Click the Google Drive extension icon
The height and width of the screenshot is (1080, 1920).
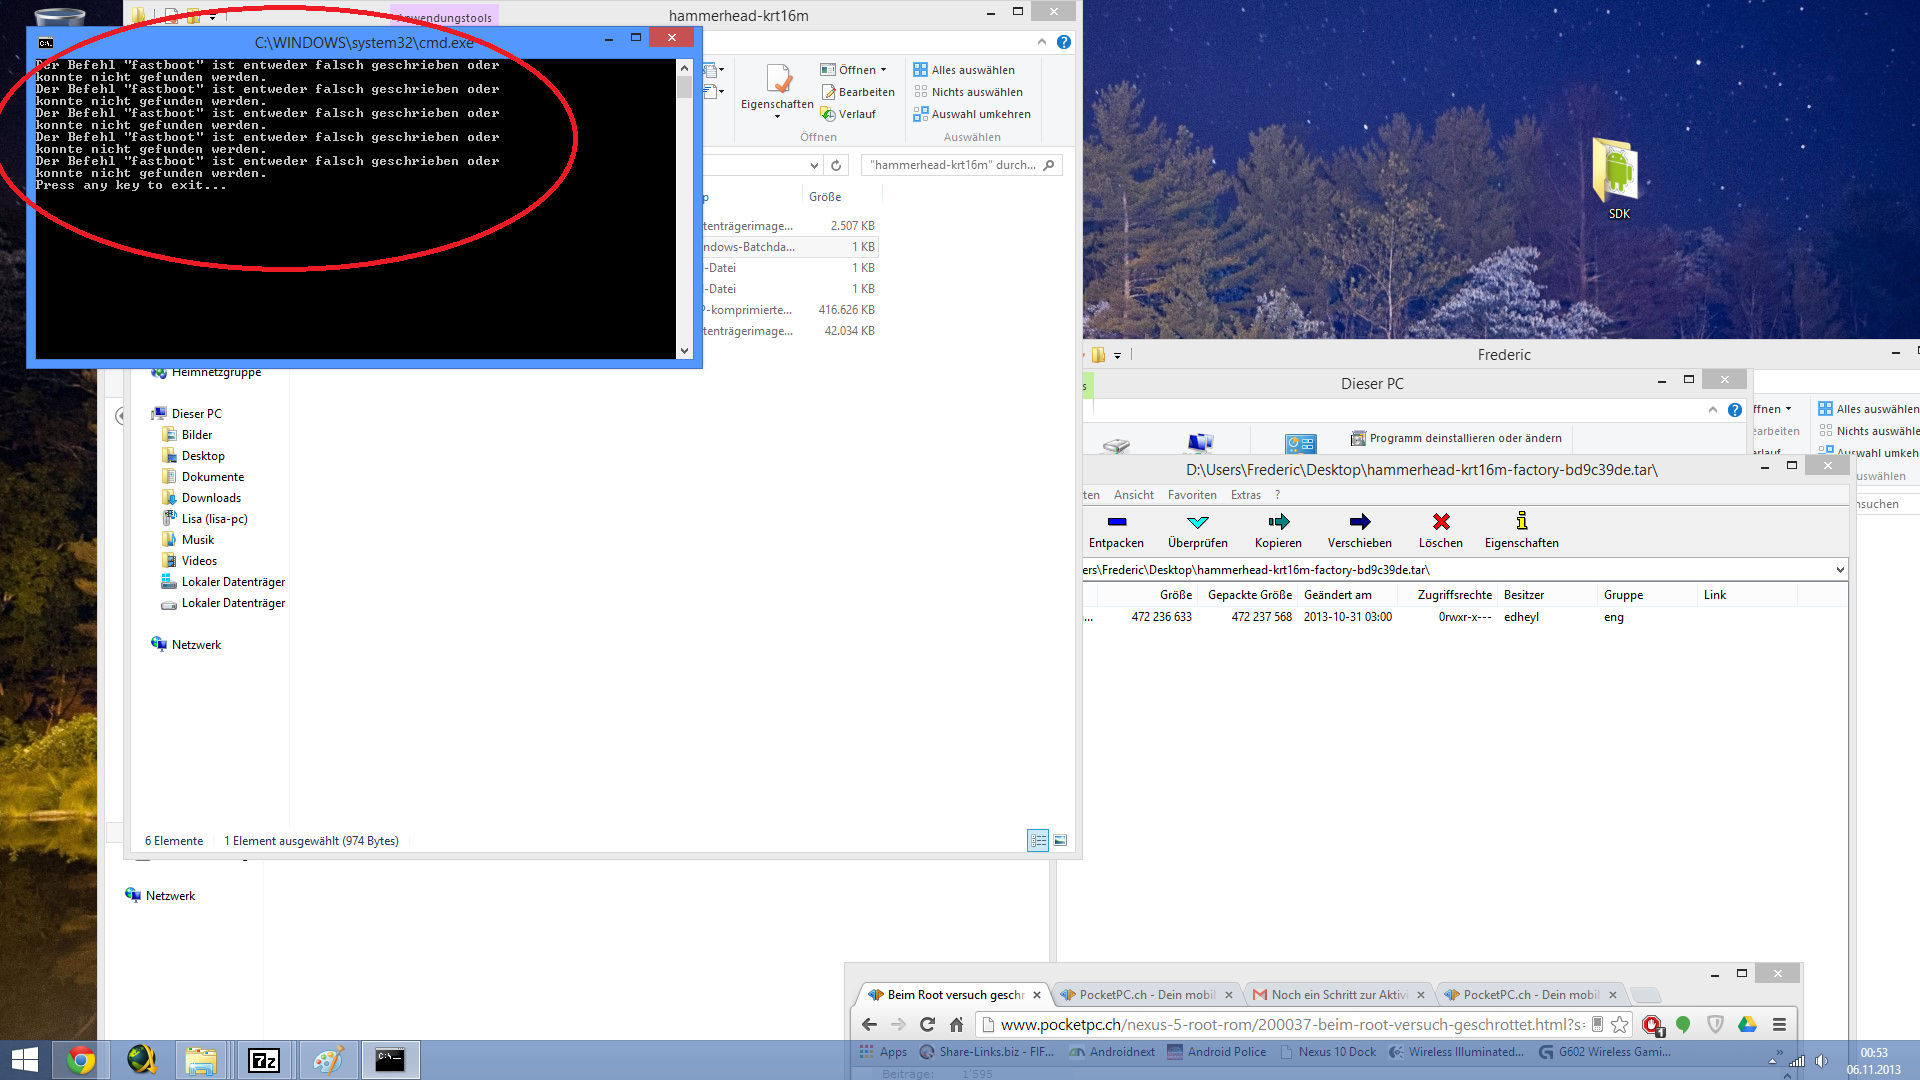point(1747,1024)
